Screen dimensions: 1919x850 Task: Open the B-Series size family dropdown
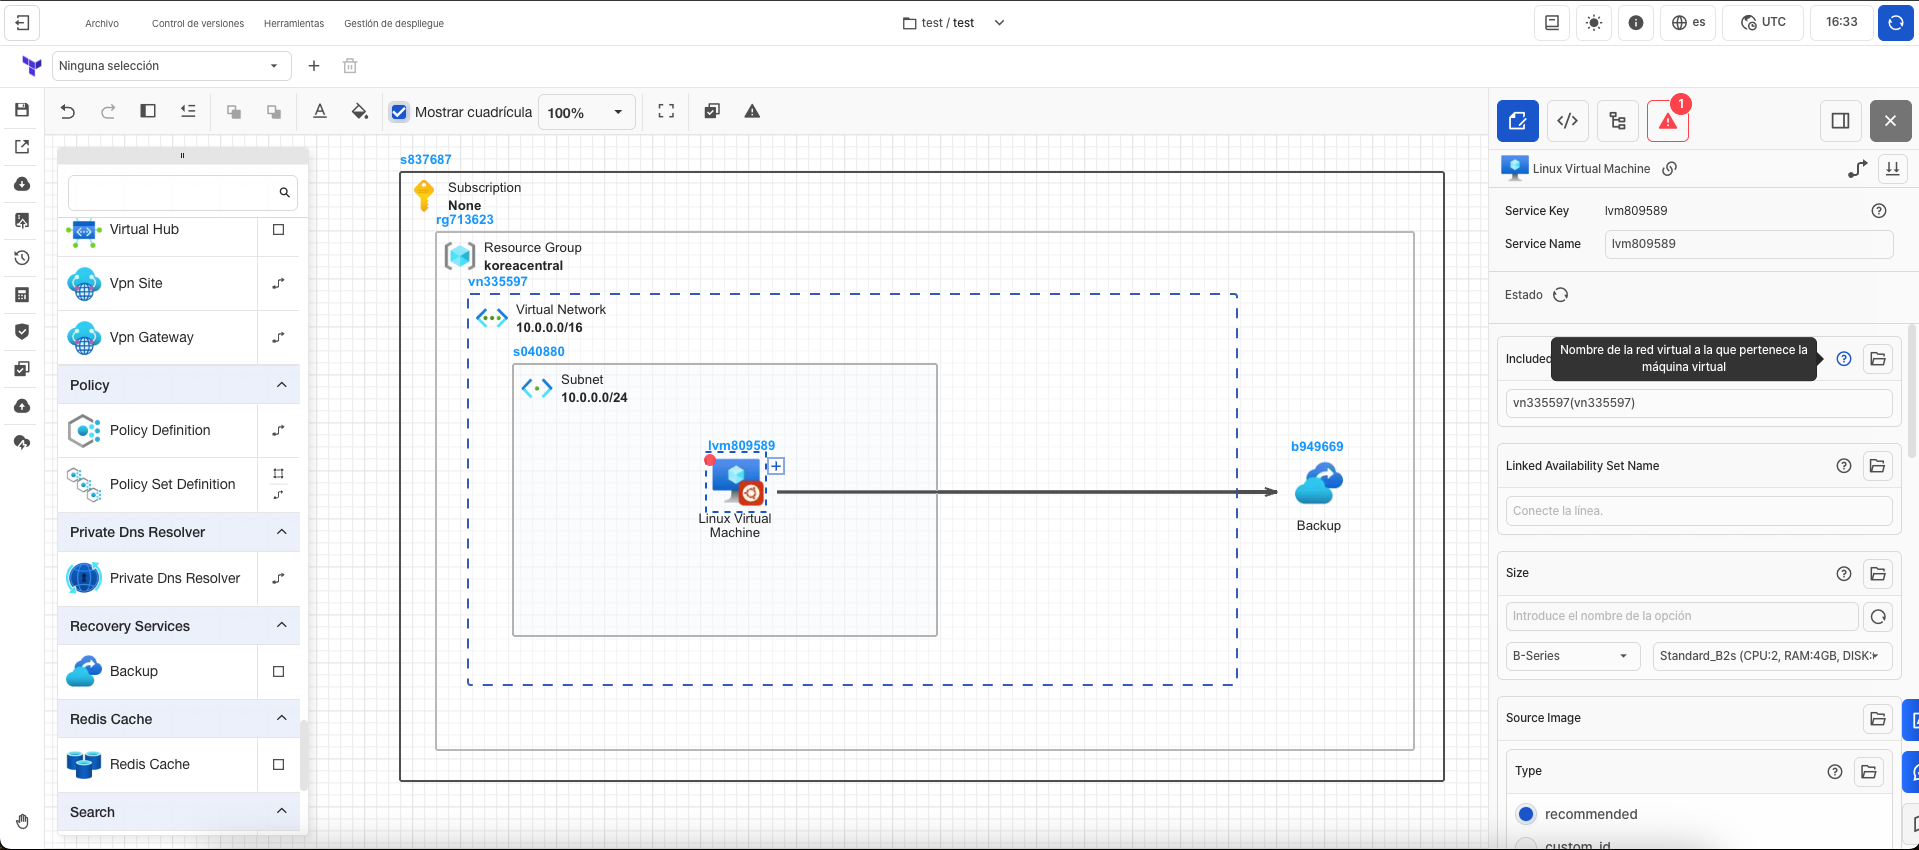1572,656
